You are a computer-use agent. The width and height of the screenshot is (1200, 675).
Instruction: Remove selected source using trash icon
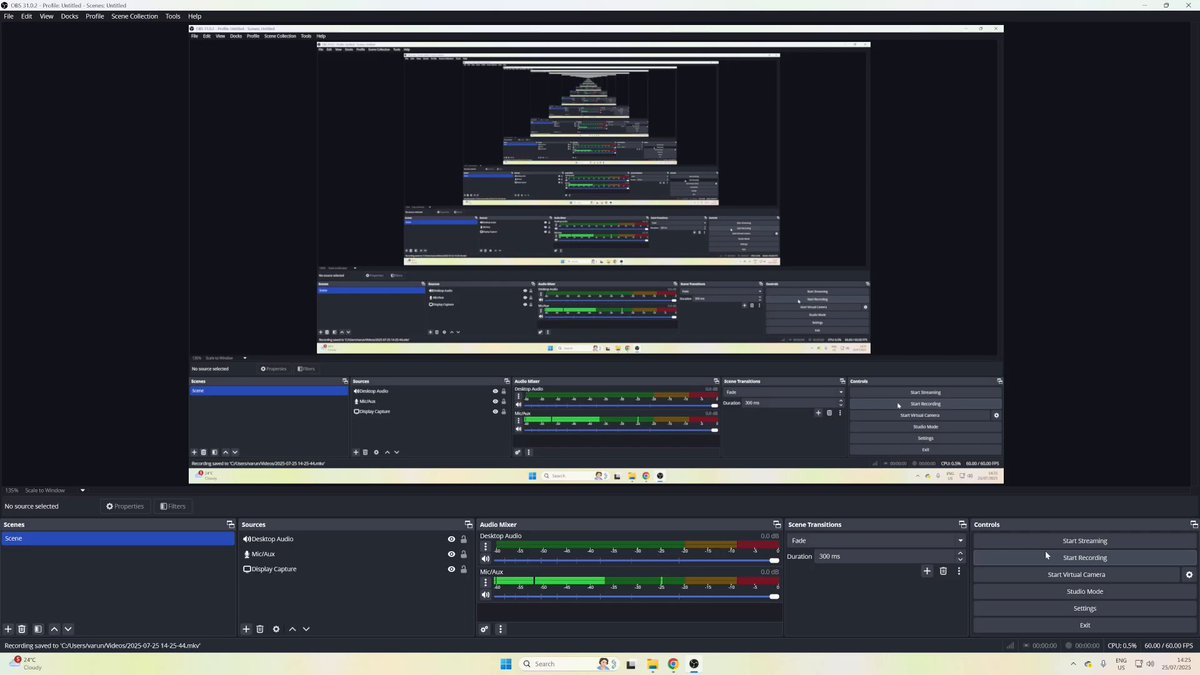260,629
